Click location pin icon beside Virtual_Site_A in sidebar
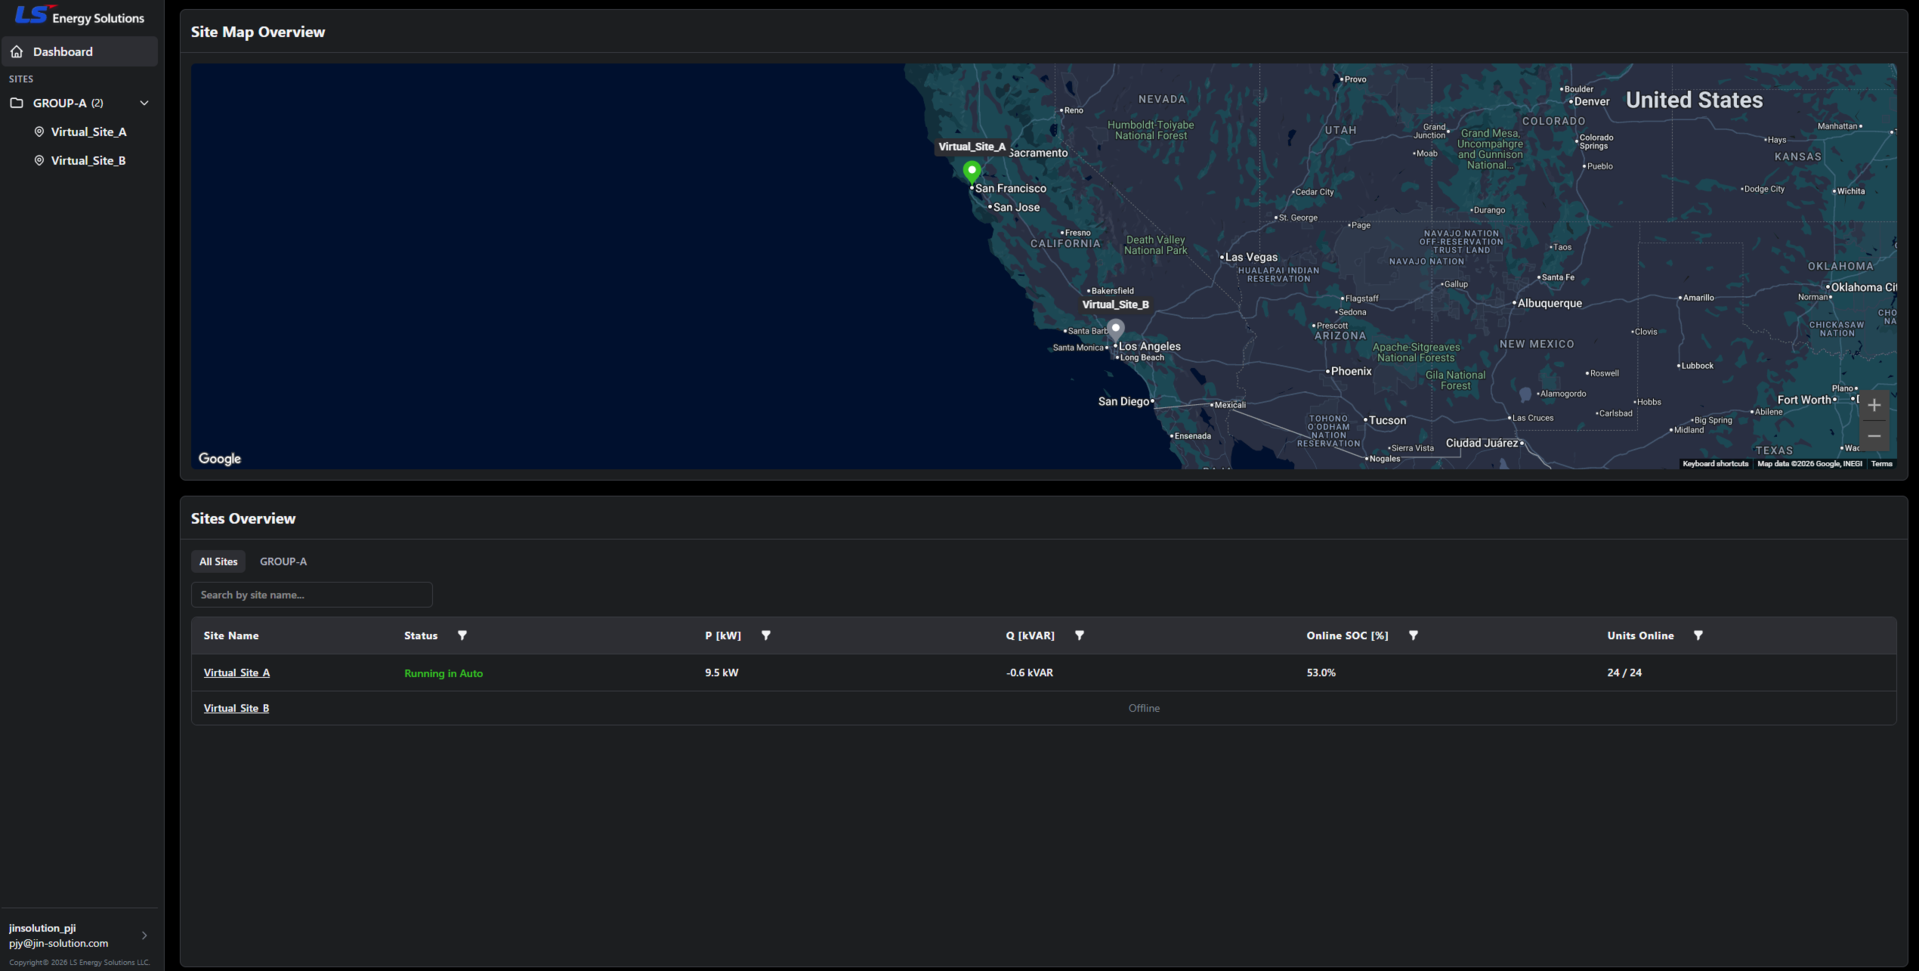The width and height of the screenshot is (1919, 971). pos(39,132)
